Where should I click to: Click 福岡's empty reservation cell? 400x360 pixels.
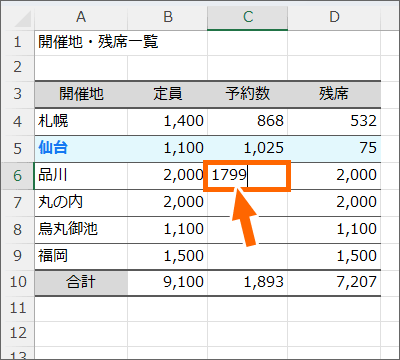[247, 256]
